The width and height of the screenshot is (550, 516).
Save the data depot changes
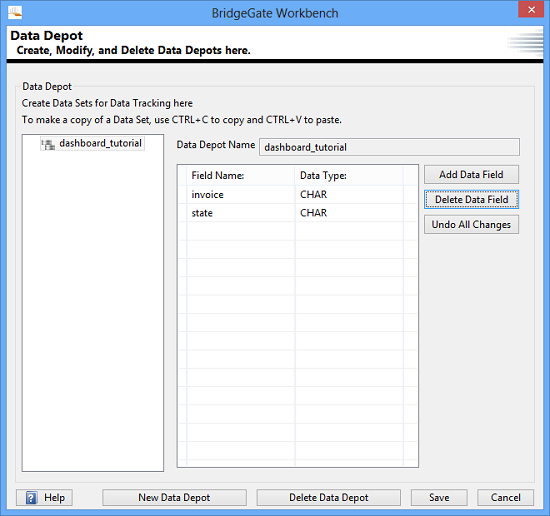tap(439, 497)
